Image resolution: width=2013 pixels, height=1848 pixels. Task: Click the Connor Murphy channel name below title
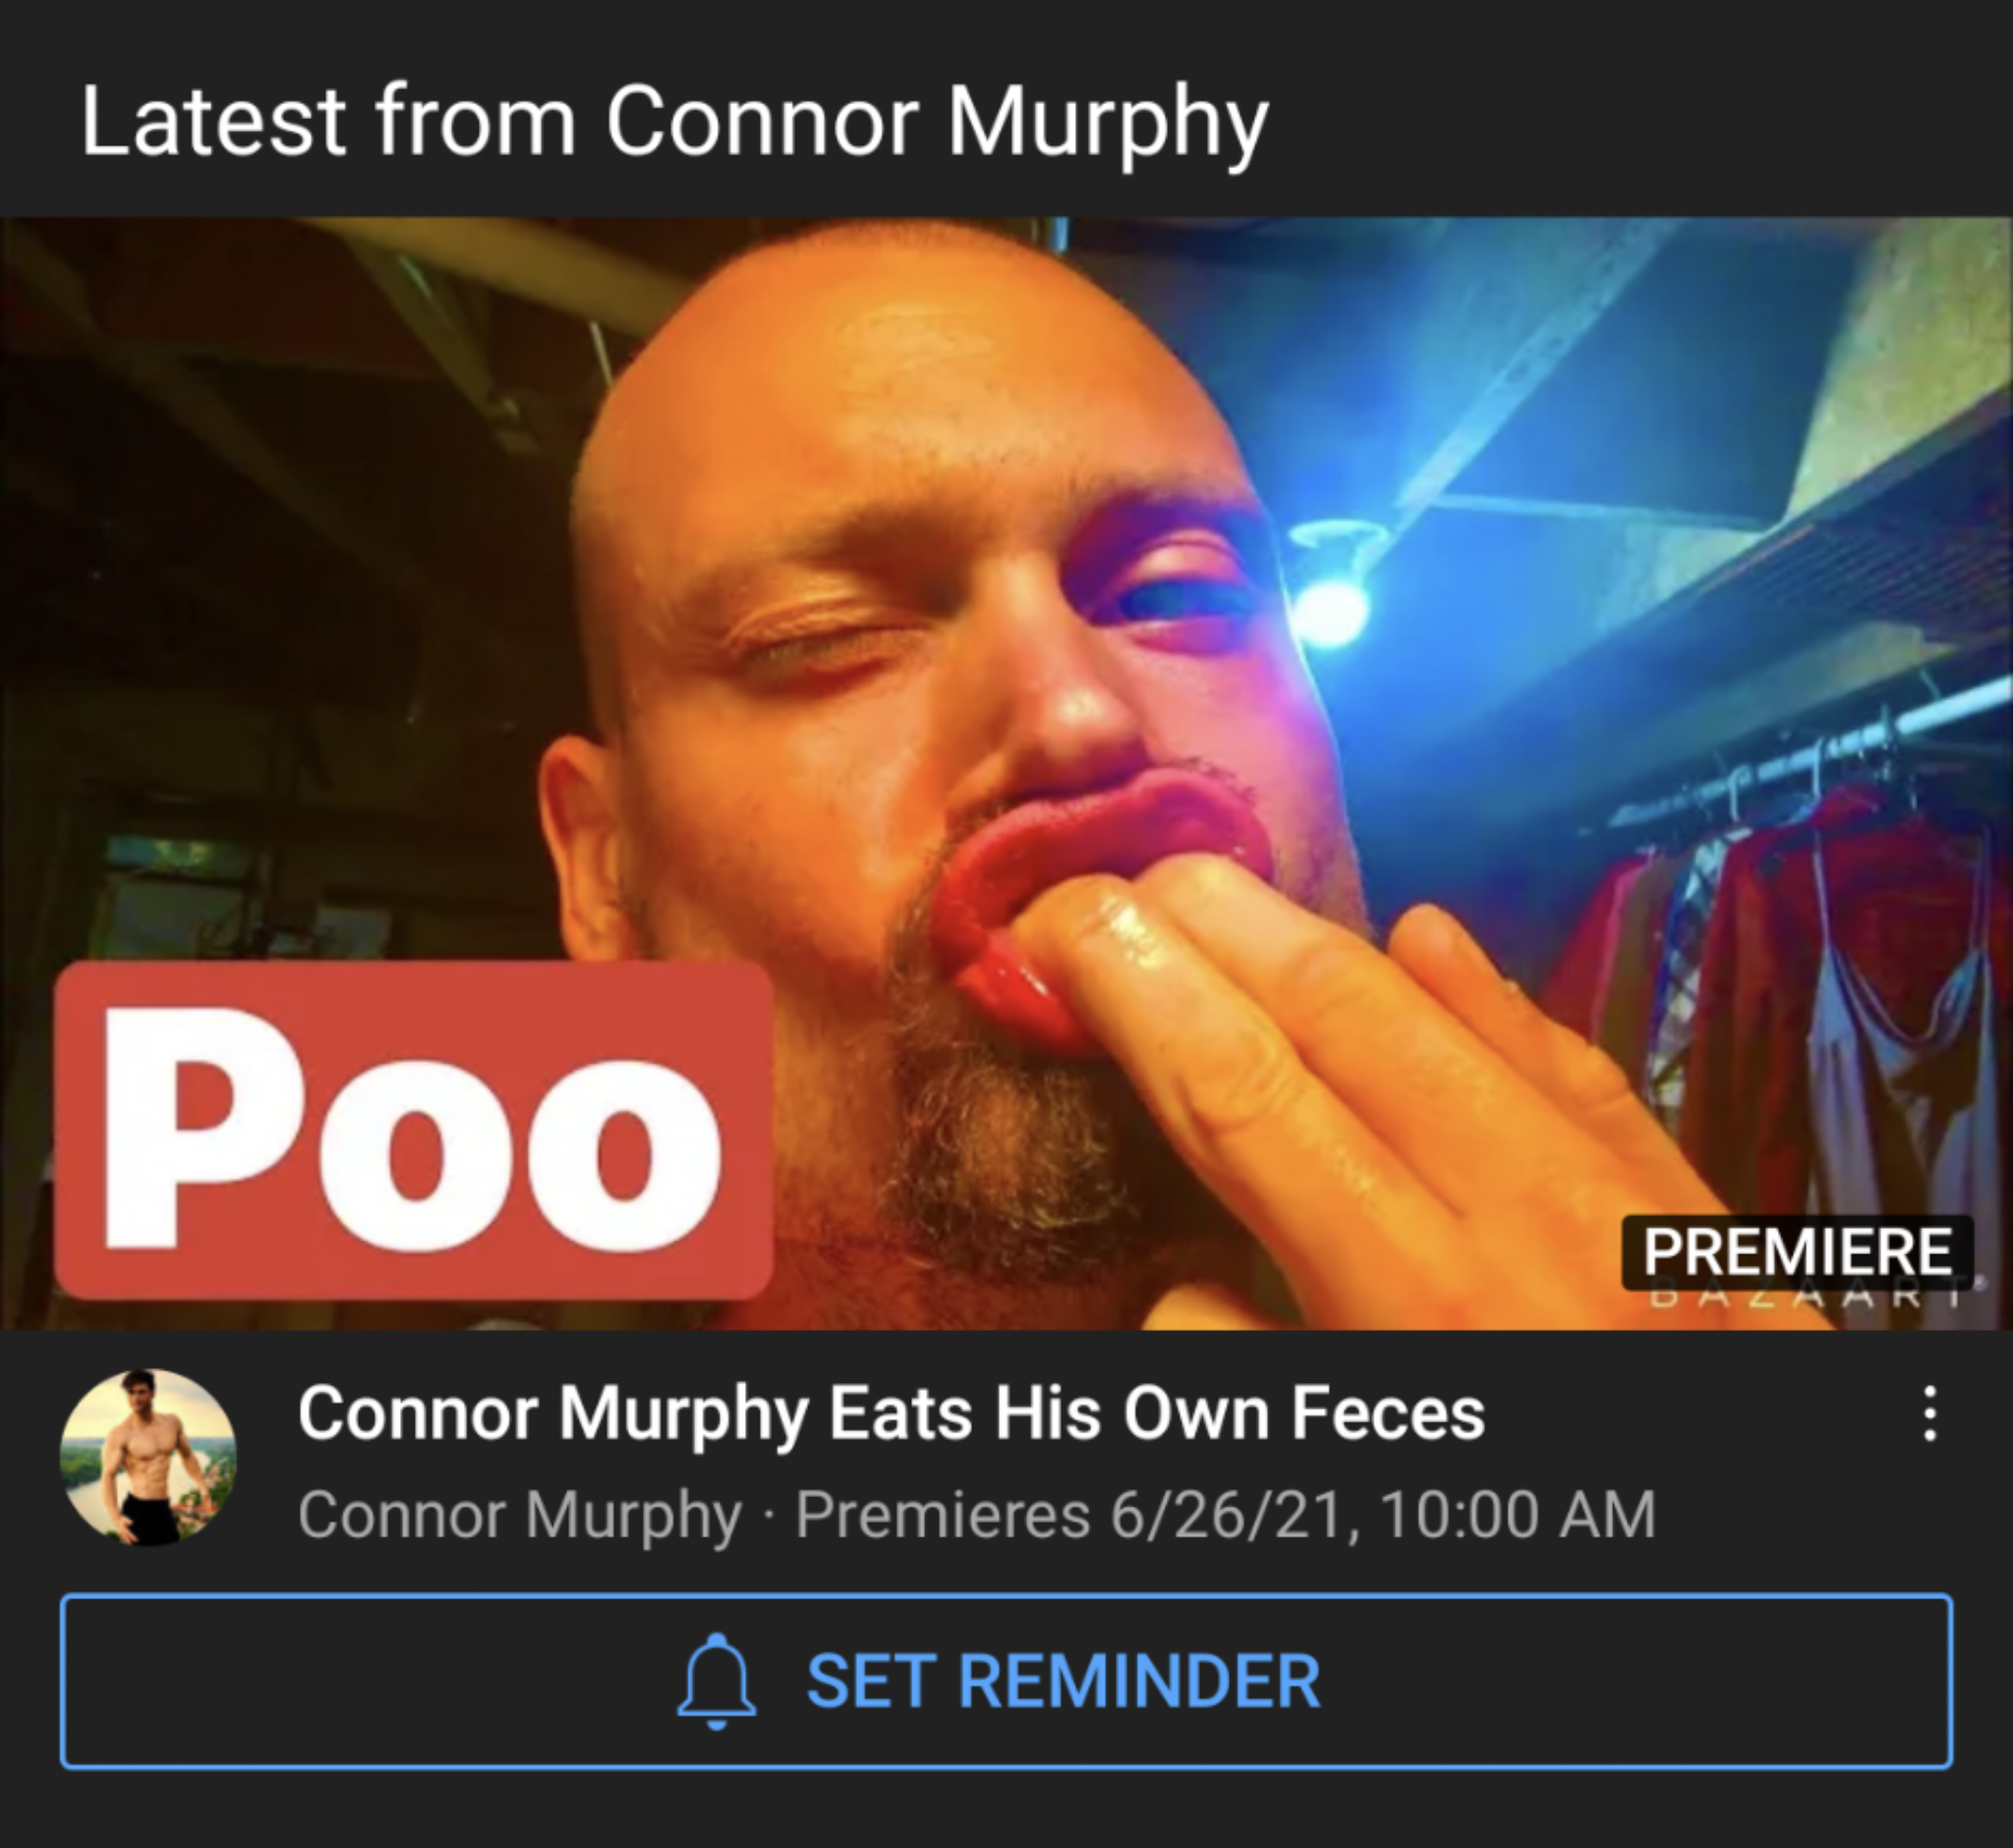tap(519, 1514)
